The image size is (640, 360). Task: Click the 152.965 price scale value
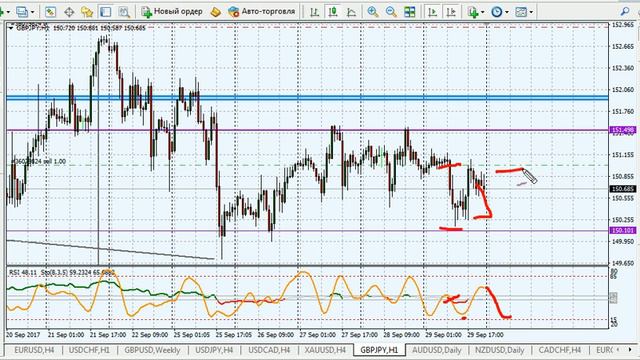point(623,24)
